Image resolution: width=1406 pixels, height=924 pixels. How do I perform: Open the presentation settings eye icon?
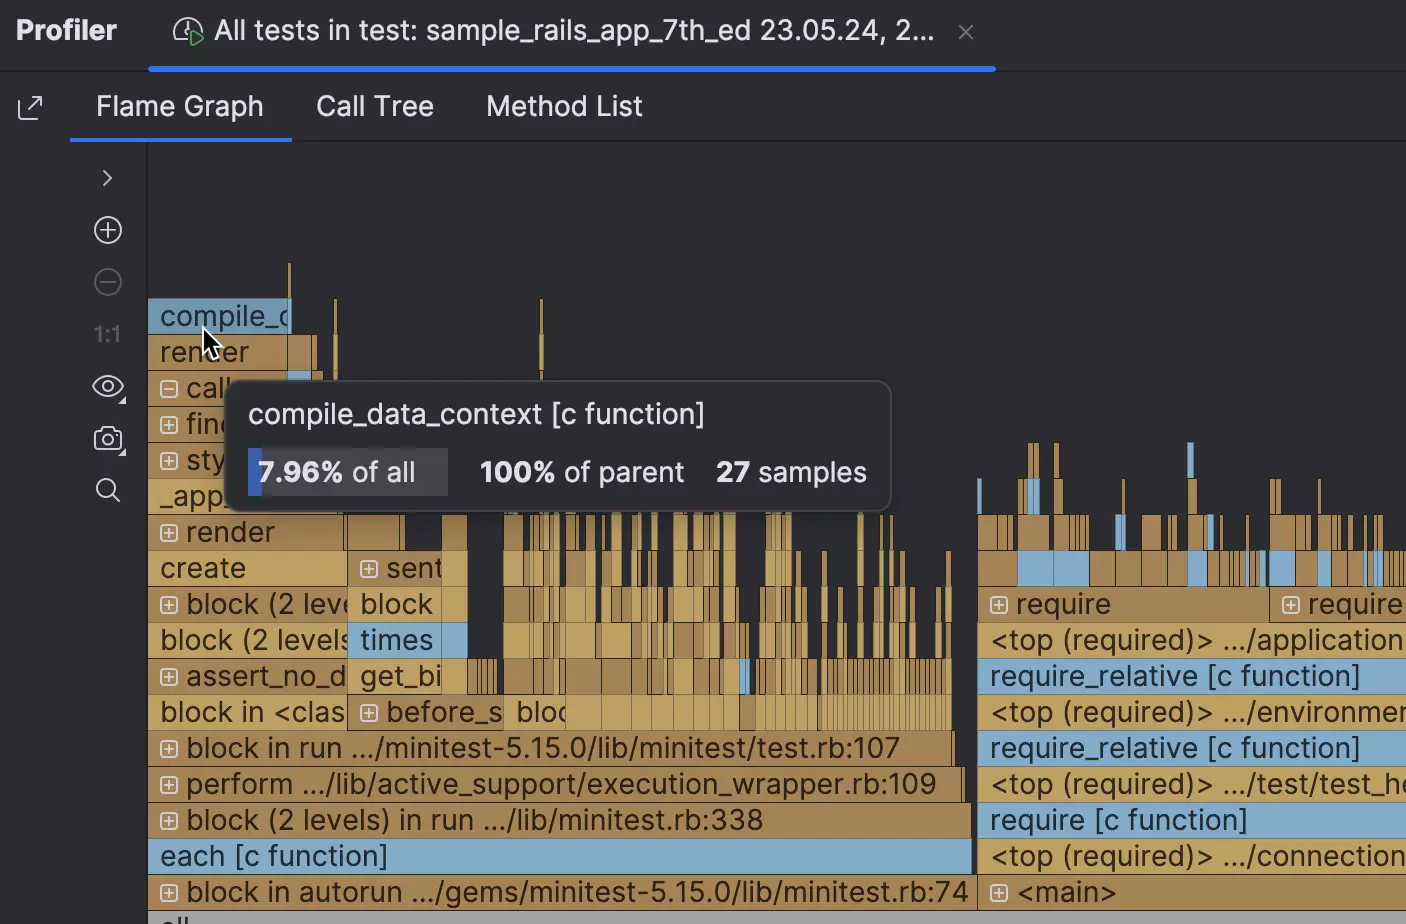[x=108, y=386]
